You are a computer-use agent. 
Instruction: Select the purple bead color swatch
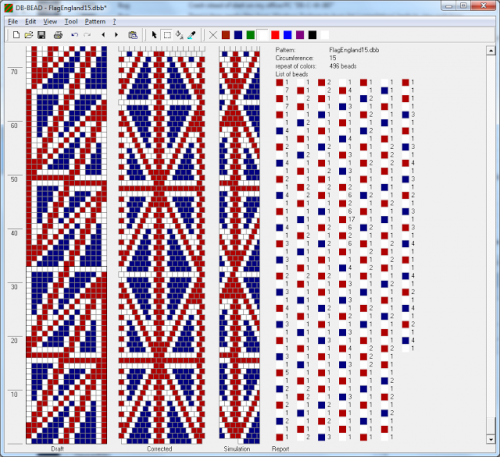tap(300, 35)
